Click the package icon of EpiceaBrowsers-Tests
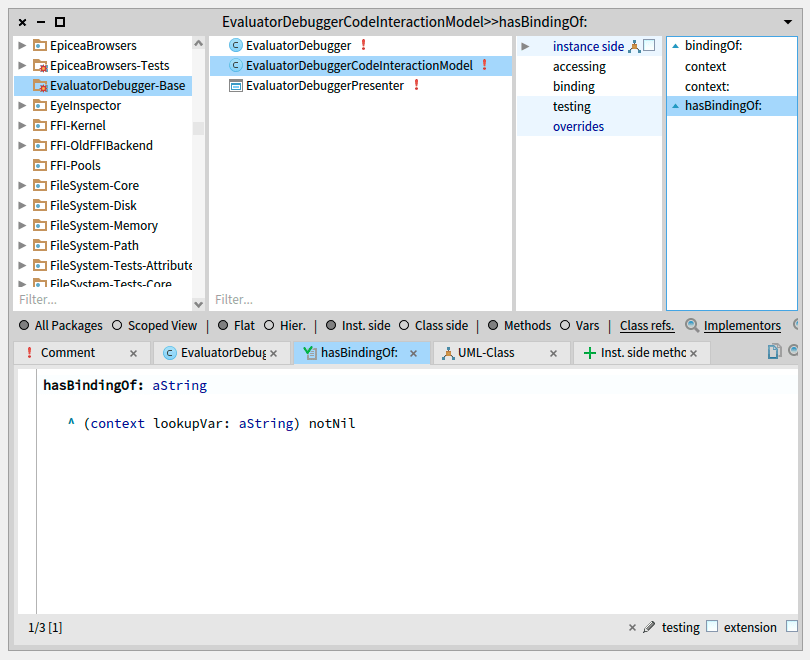Image resolution: width=810 pixels, height=660 pixels. (41, 66)
